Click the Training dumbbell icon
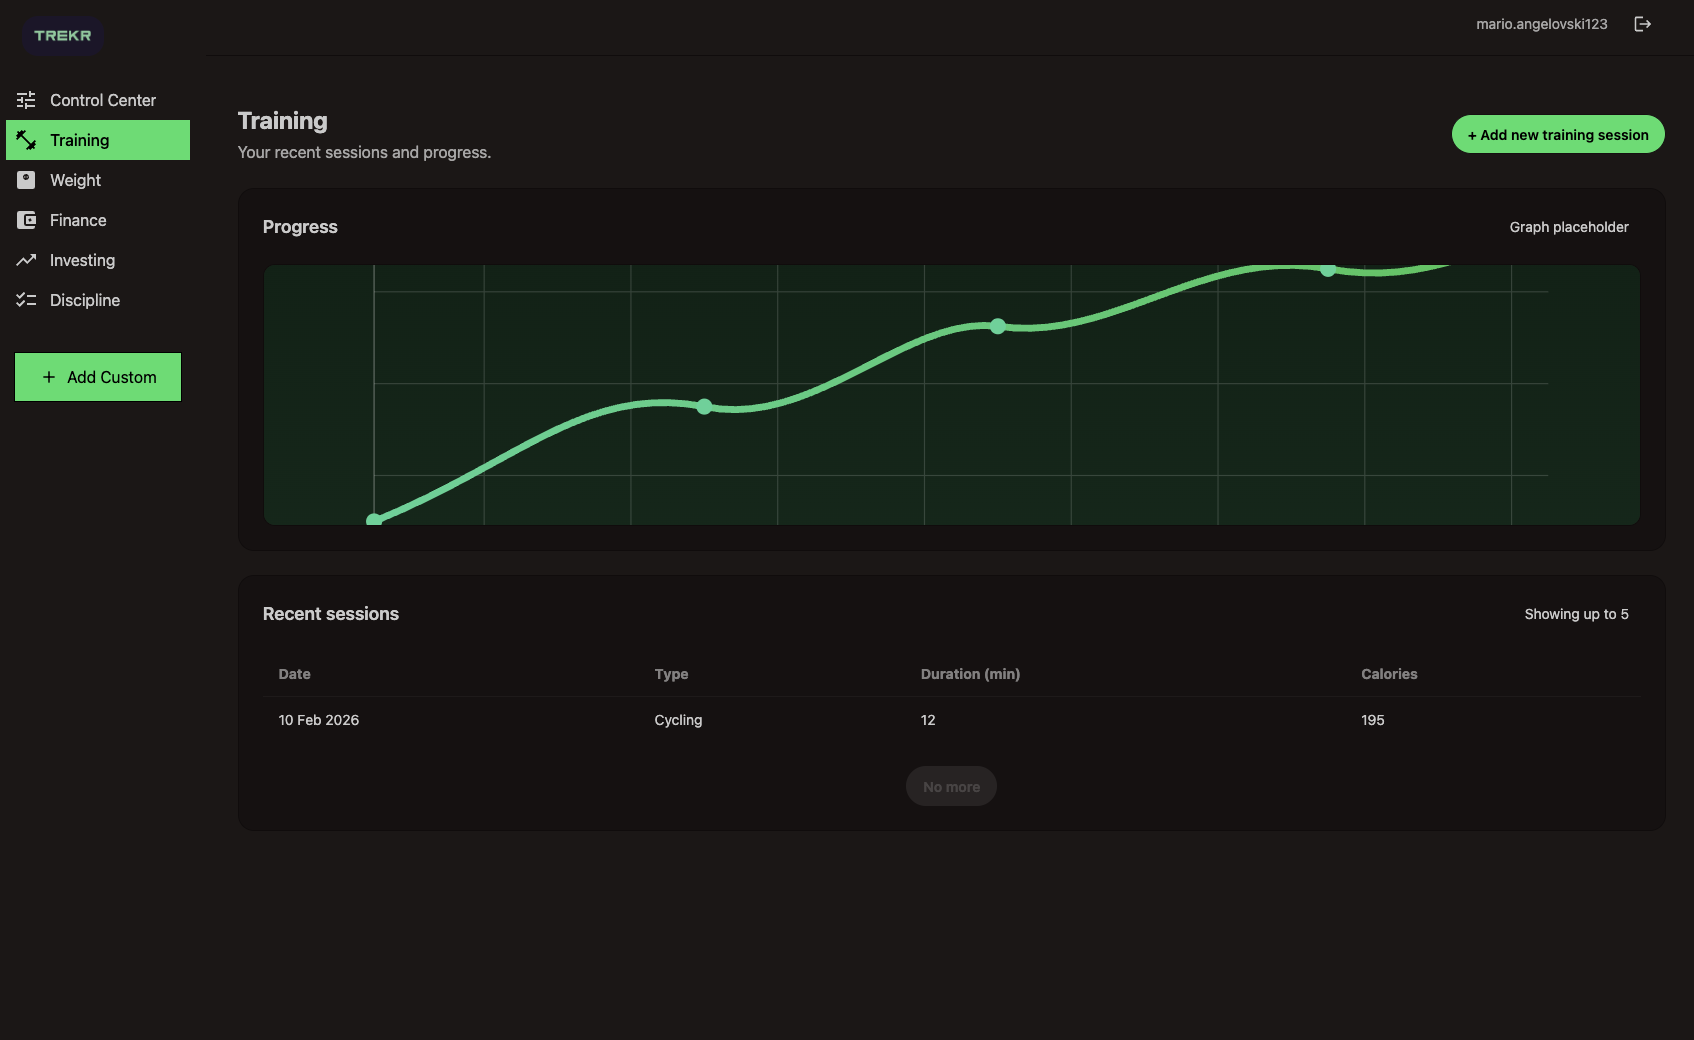 click(x=26, y=140)
